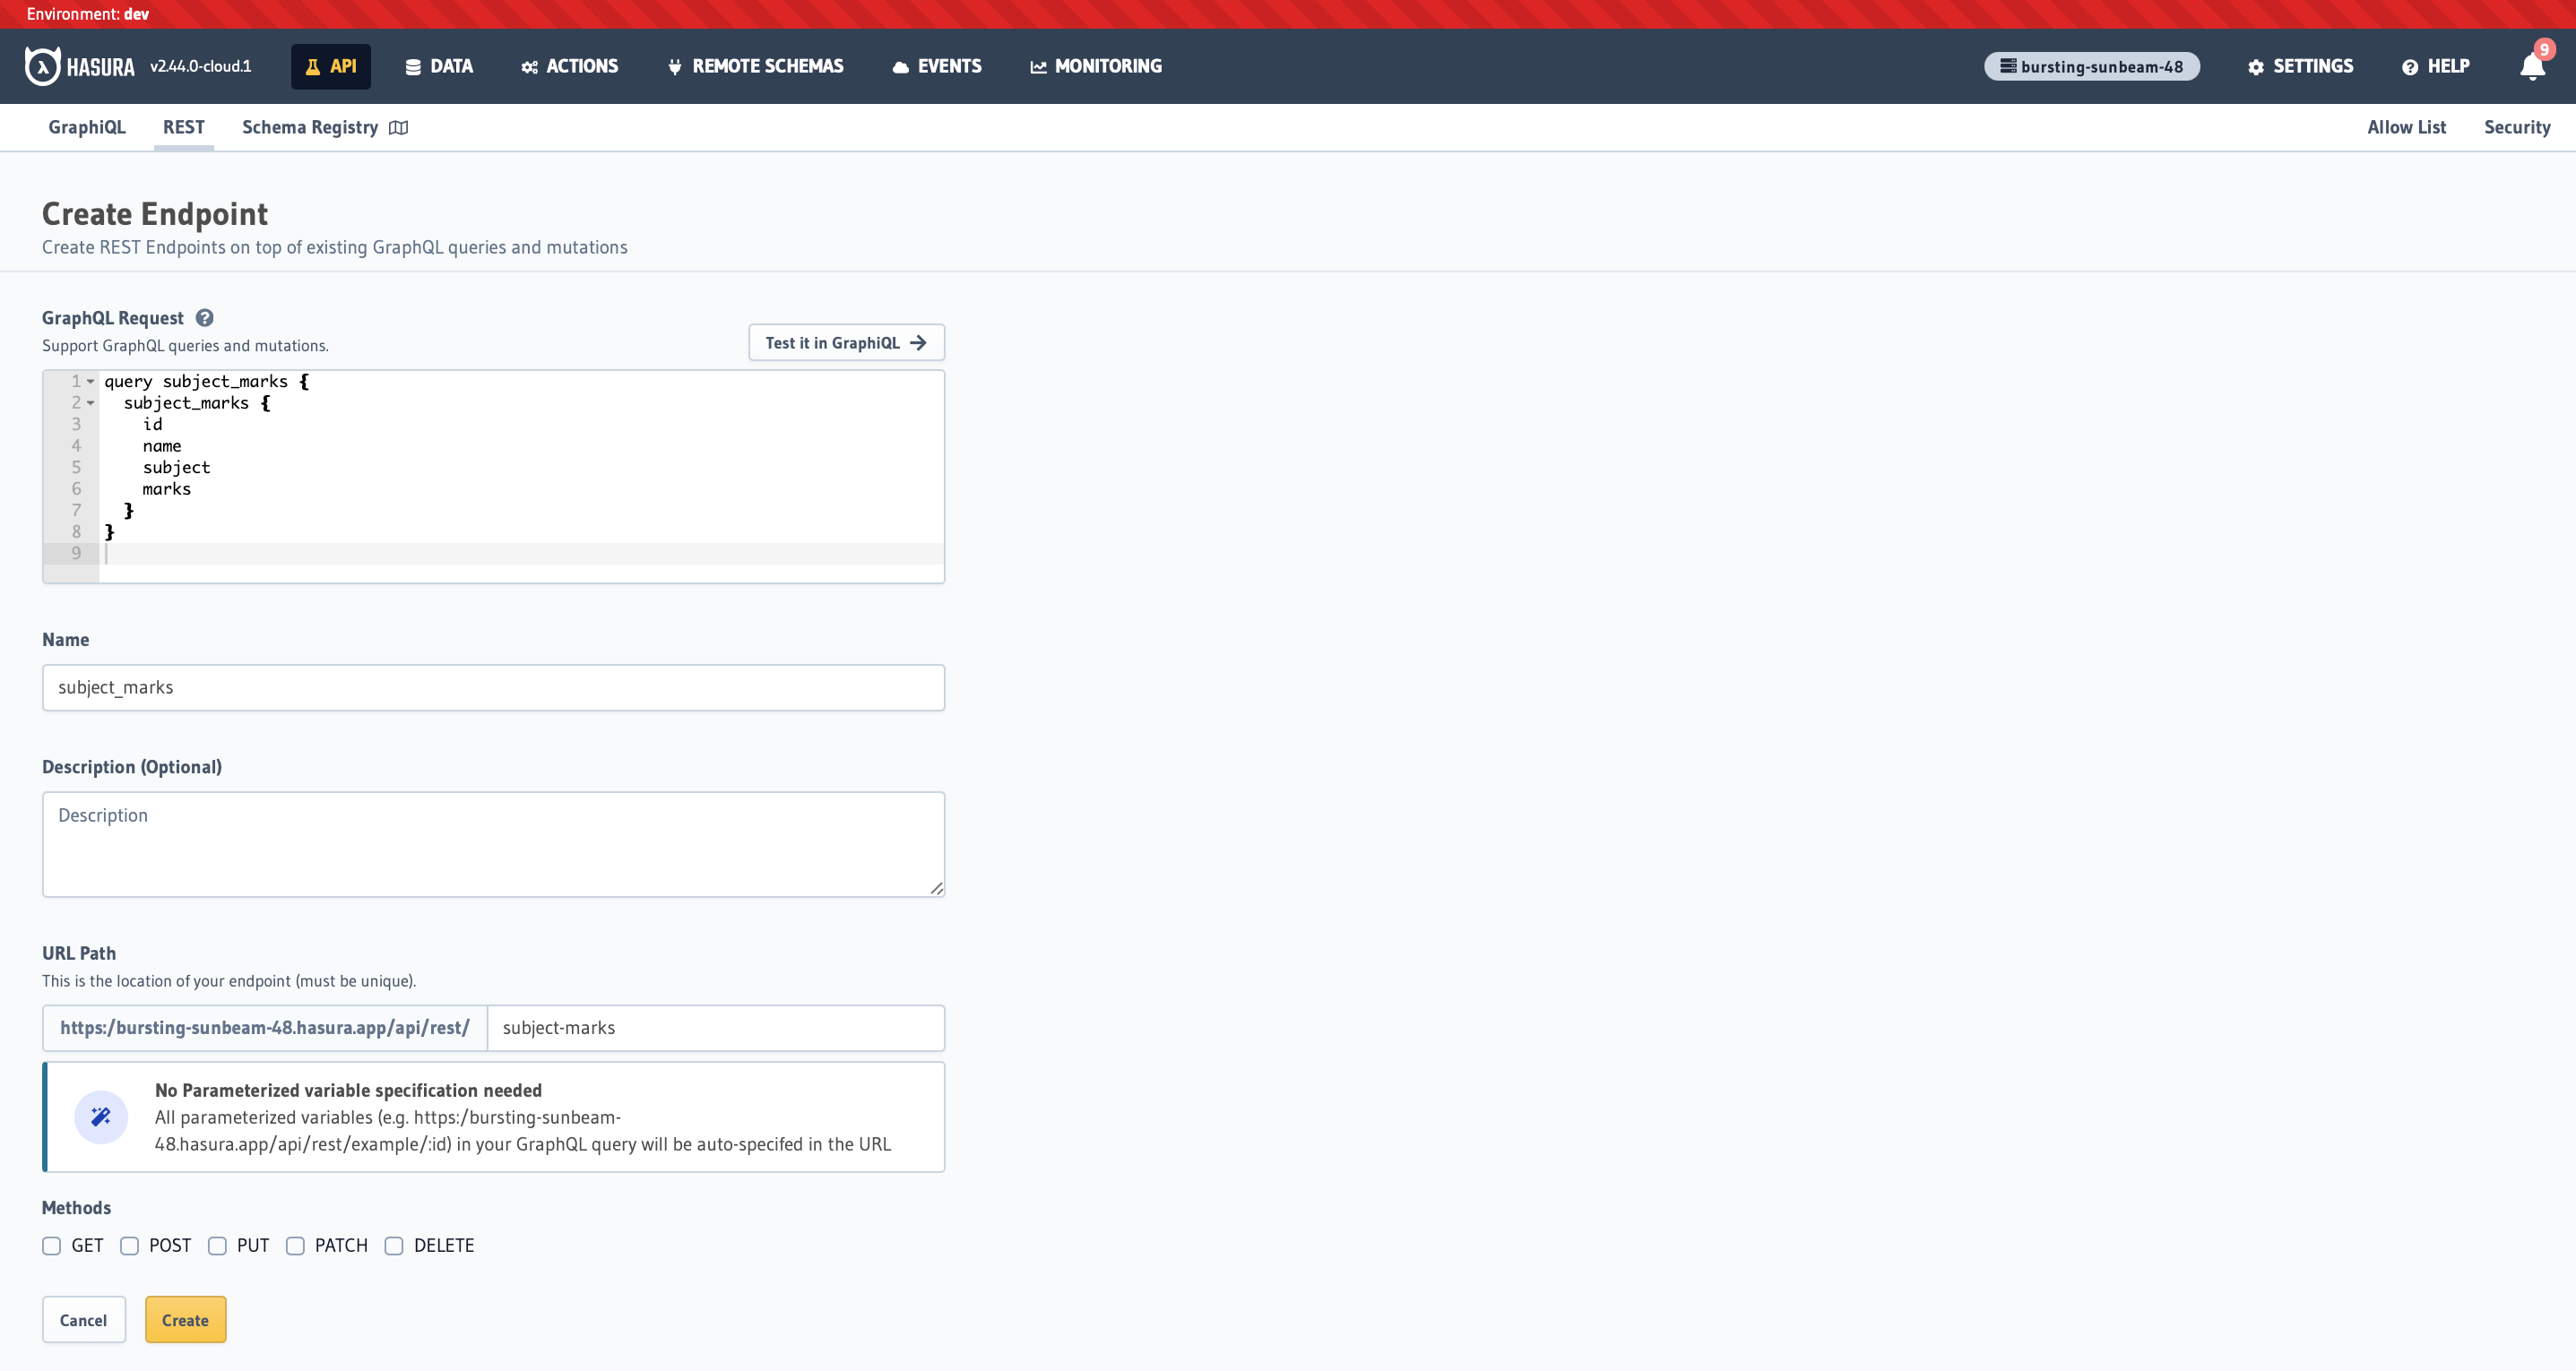Focus the subject-marks URL path field
The image size is (2576, 1371).
715,1028
